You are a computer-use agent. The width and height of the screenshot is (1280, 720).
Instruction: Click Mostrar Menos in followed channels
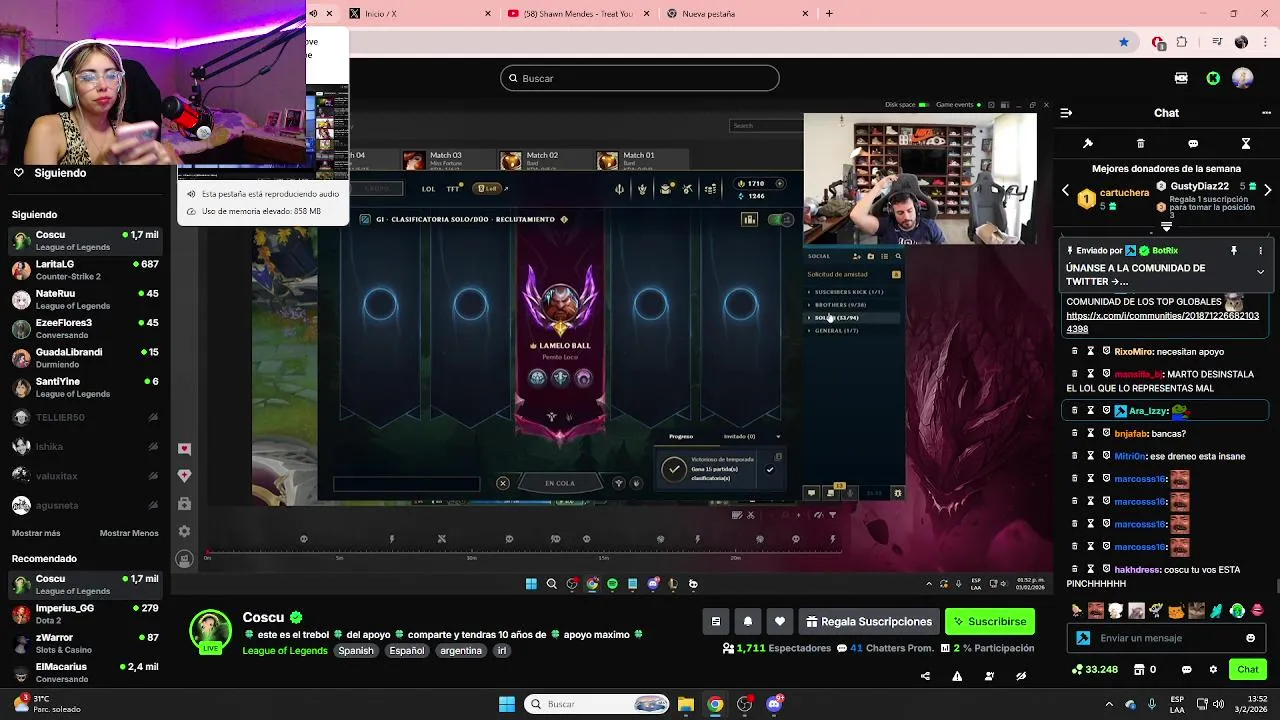[129, 533]
